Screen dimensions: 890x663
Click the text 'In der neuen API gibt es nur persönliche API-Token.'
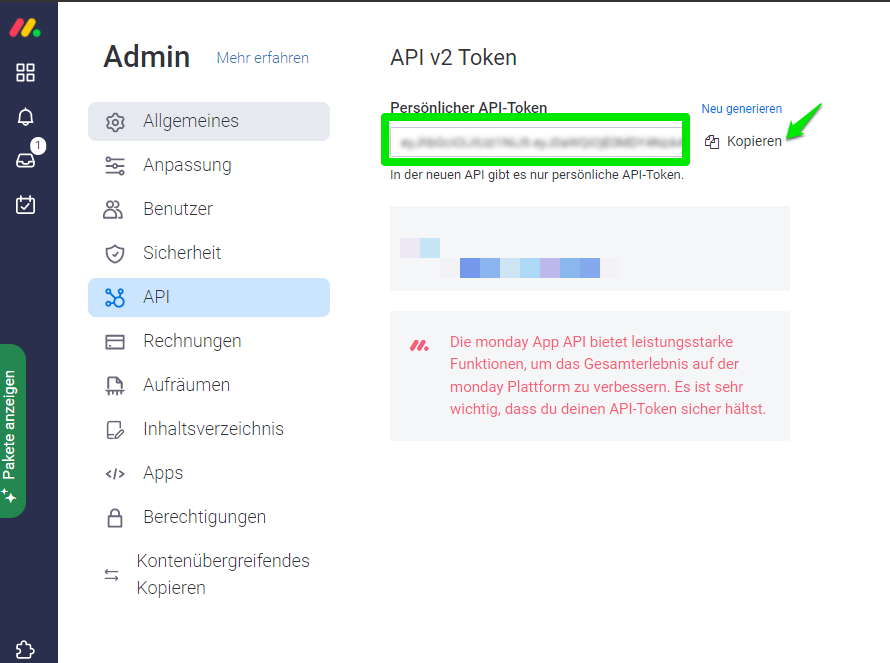pos(537,175)
